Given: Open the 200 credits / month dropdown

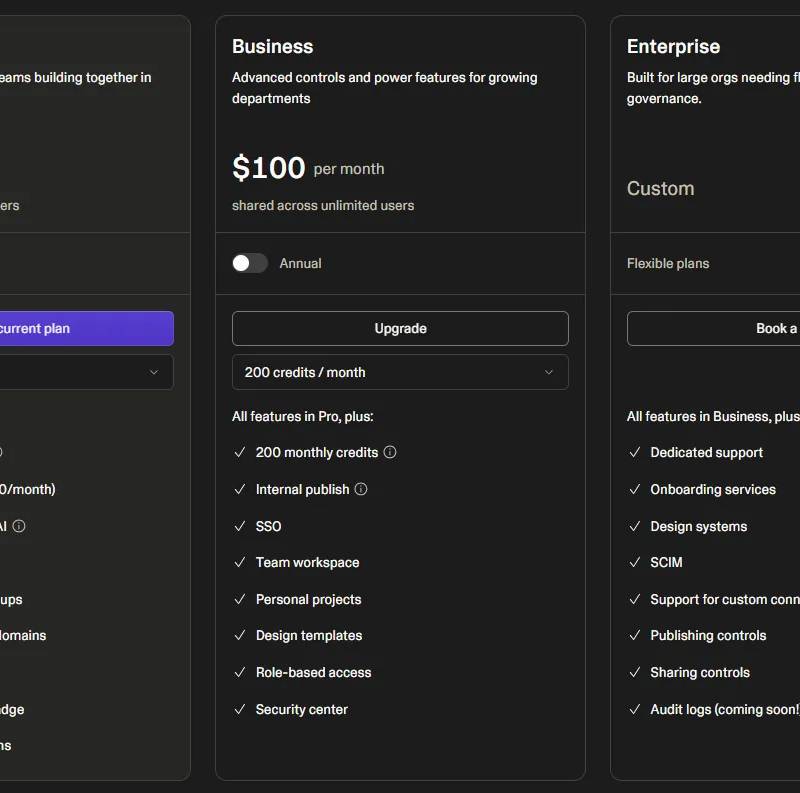Looking at the screenshot, I should click(x=400, y=373).
